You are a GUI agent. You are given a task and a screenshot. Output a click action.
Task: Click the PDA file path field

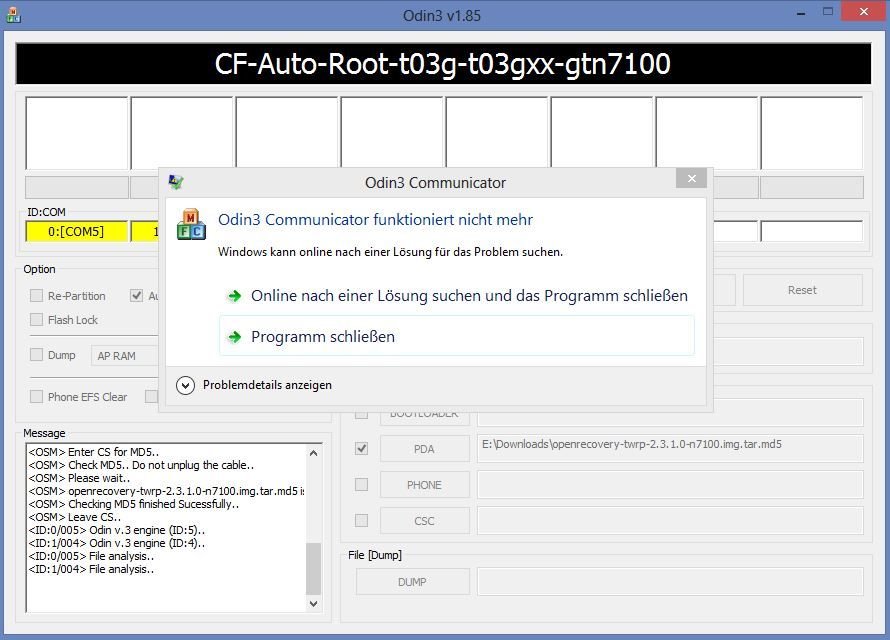(x=670, y=448)
